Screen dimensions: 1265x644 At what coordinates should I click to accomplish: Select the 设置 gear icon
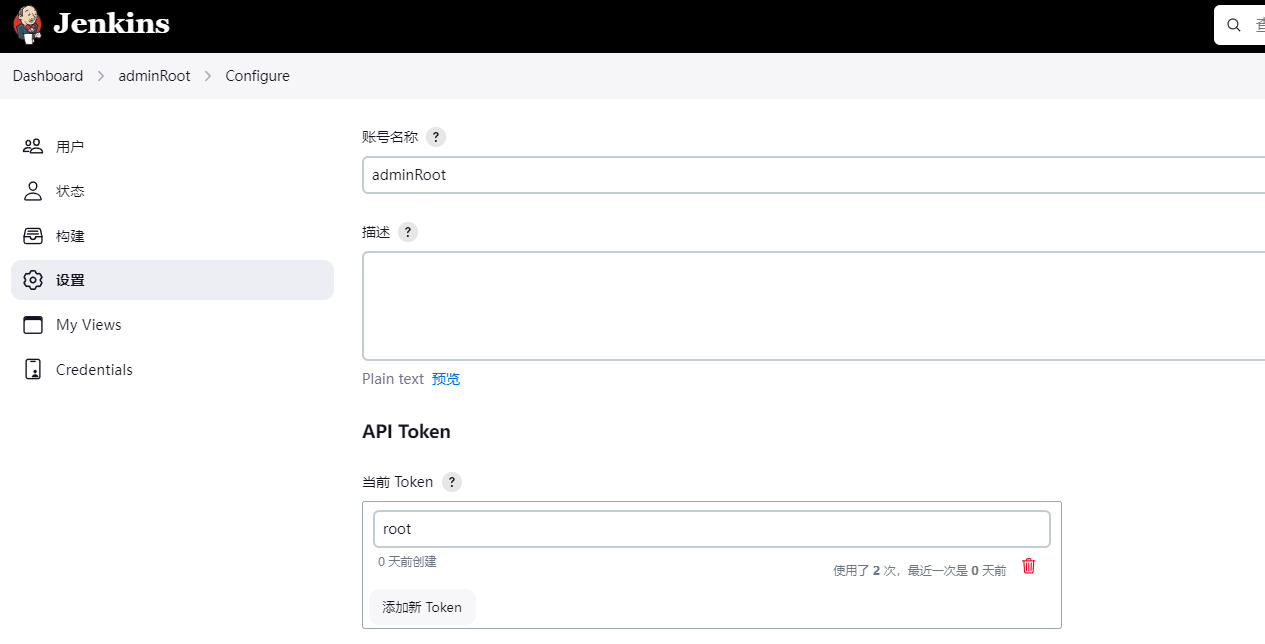click(33, 280)
